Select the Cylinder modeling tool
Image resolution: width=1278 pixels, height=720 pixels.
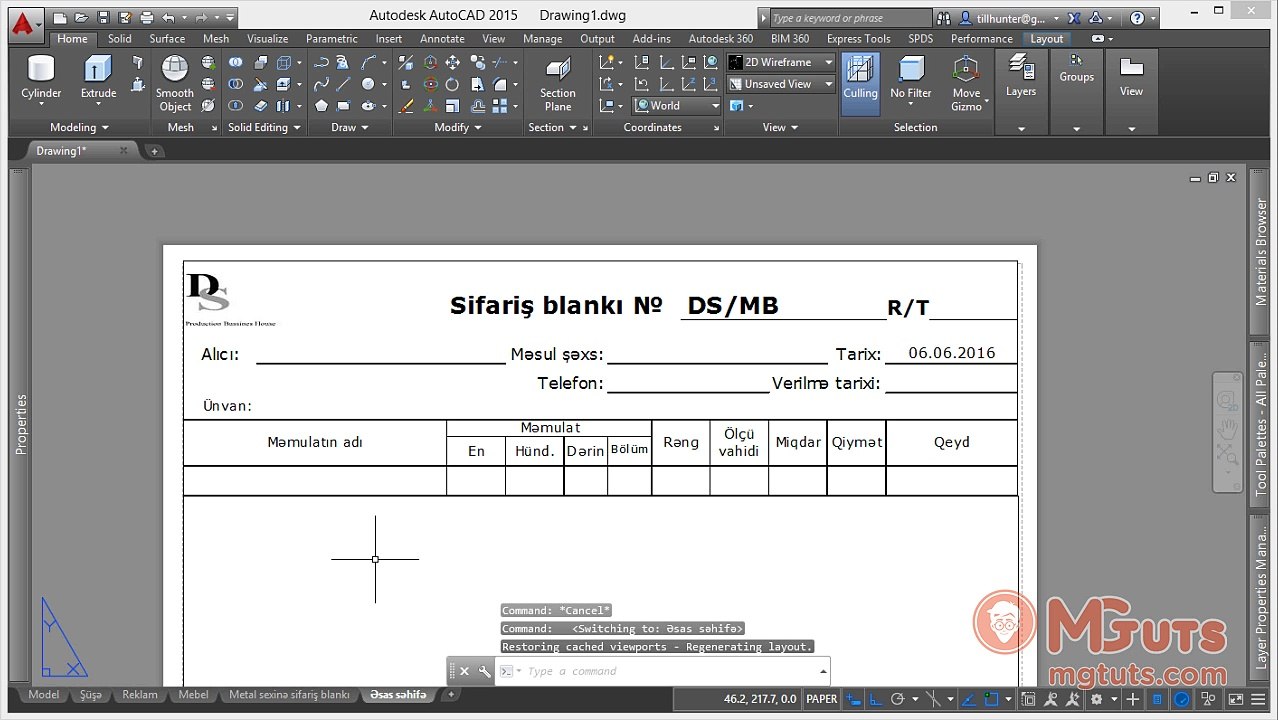click(x=41, y=80)
